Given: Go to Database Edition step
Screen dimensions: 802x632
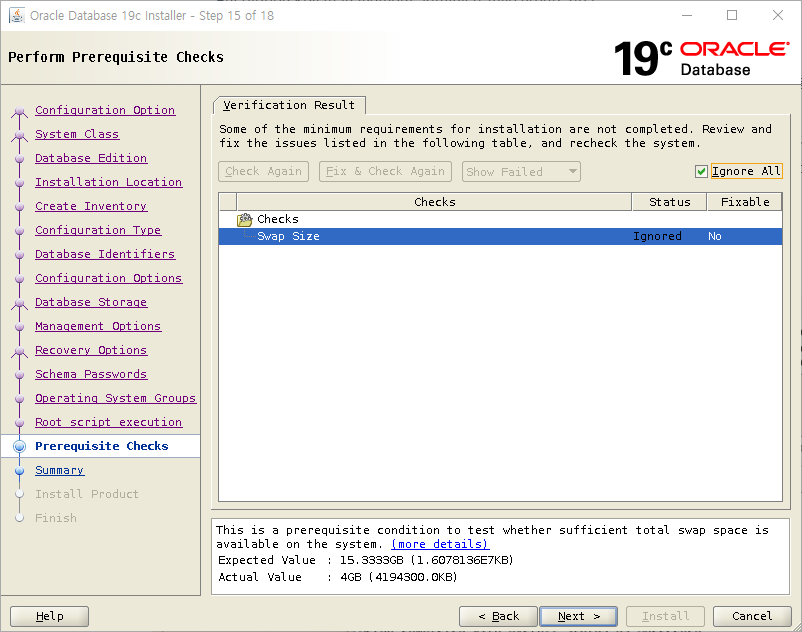Looking at the screenshot, I should (x=91, y=158).
